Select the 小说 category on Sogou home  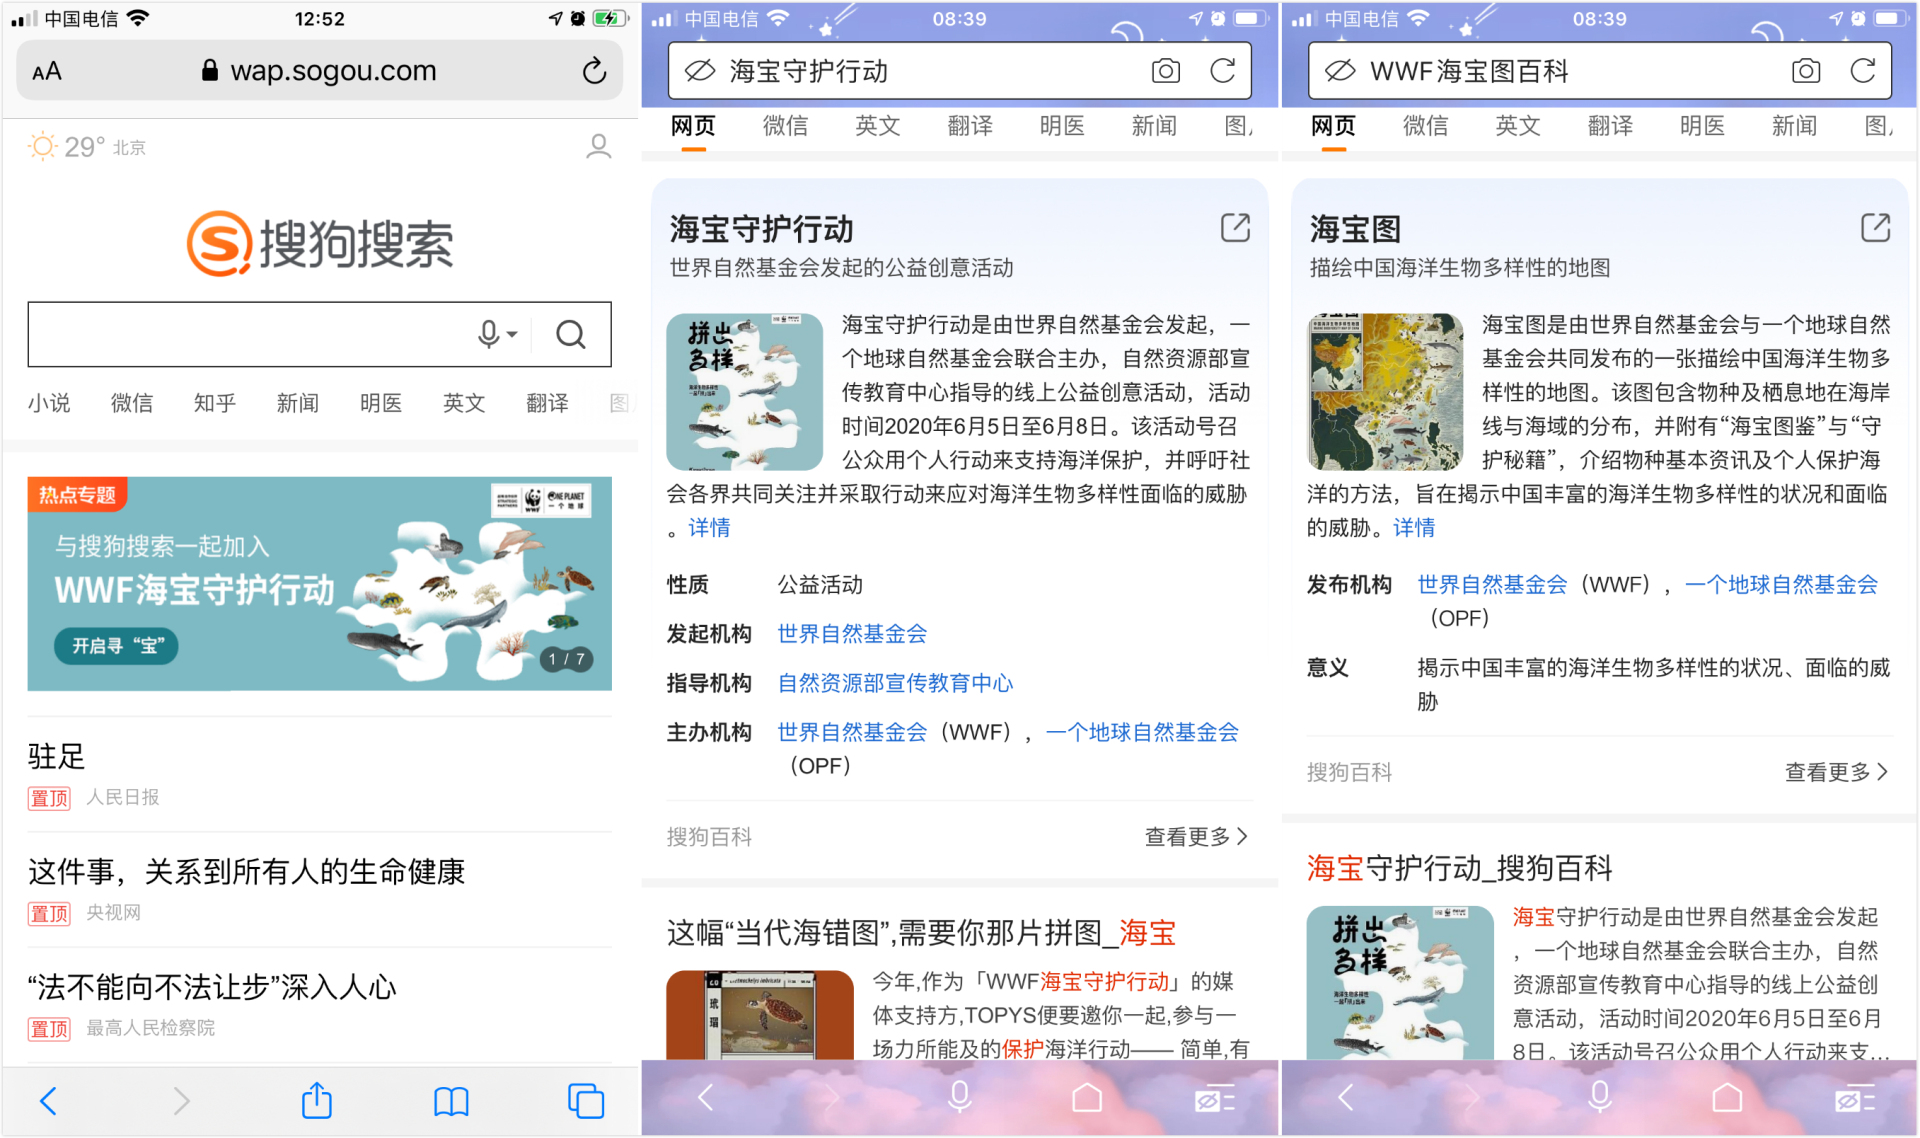(49, 403)
